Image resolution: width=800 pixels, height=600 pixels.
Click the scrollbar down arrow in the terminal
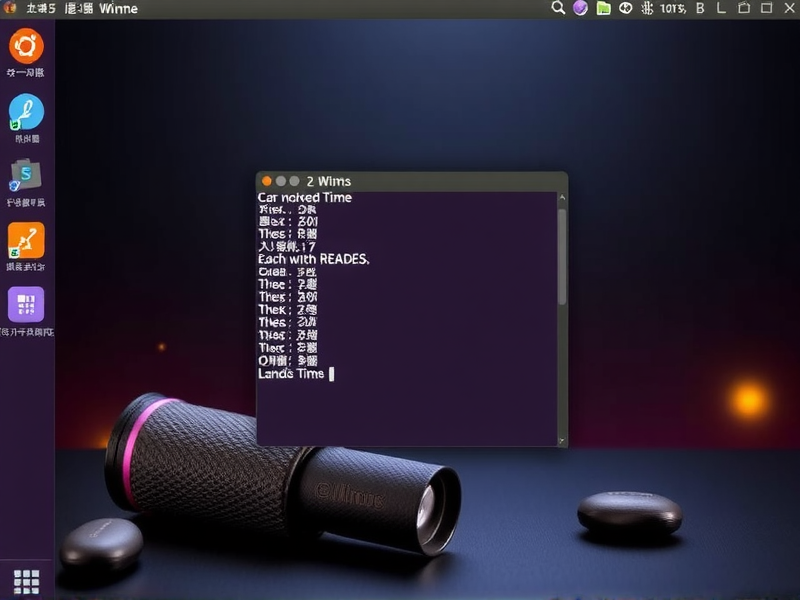(x=562, y=440)
